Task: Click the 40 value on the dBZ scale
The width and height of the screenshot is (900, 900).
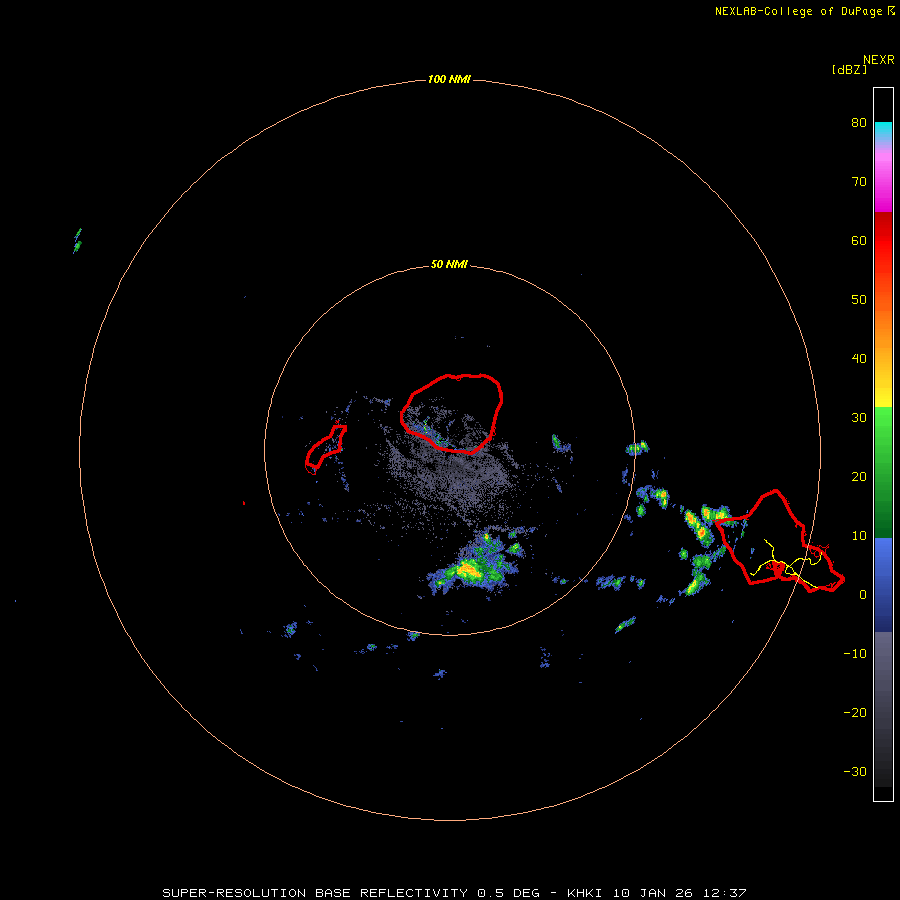Action: [859, 359]
